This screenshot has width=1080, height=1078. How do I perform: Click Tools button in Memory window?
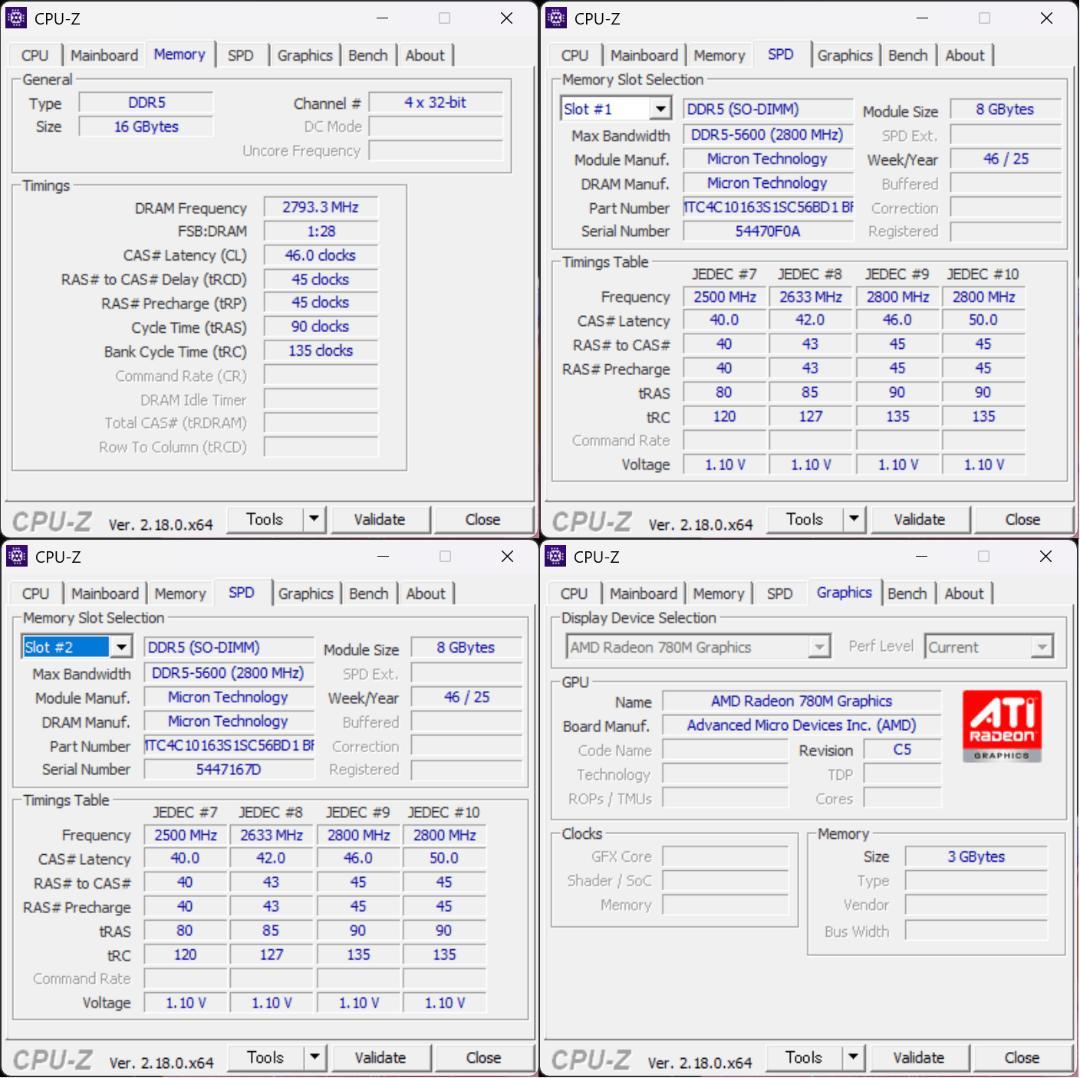[265, 519]
